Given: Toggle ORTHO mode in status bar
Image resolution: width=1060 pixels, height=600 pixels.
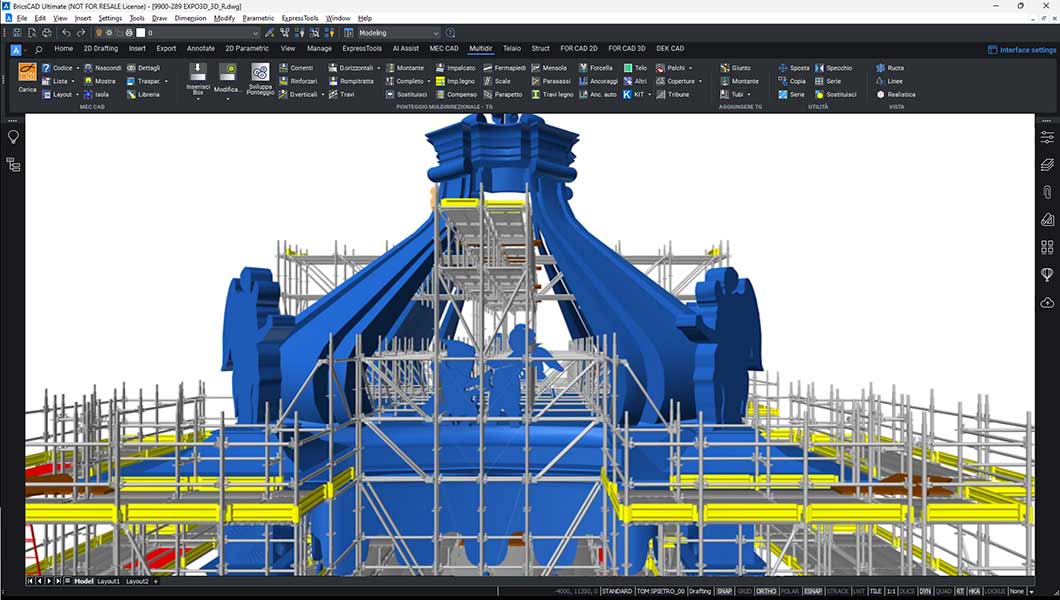Looking at the screenshot, I should click(766, 591).
